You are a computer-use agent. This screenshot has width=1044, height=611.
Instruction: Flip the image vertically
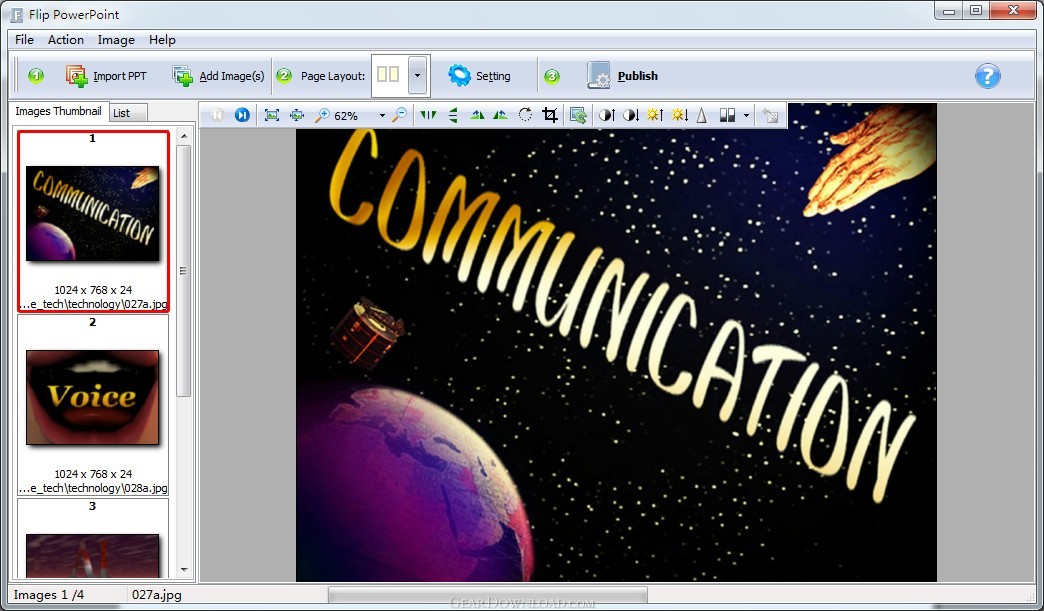point(453,115)
